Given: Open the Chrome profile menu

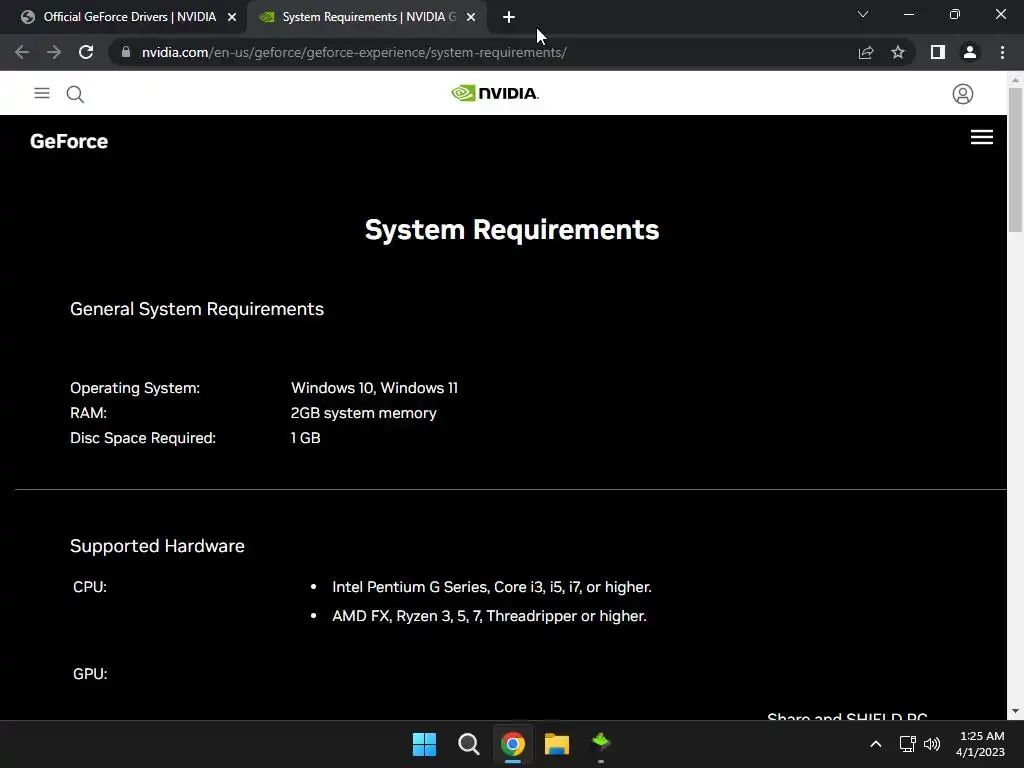Looking at the screenshot, I should pos(970,52).
